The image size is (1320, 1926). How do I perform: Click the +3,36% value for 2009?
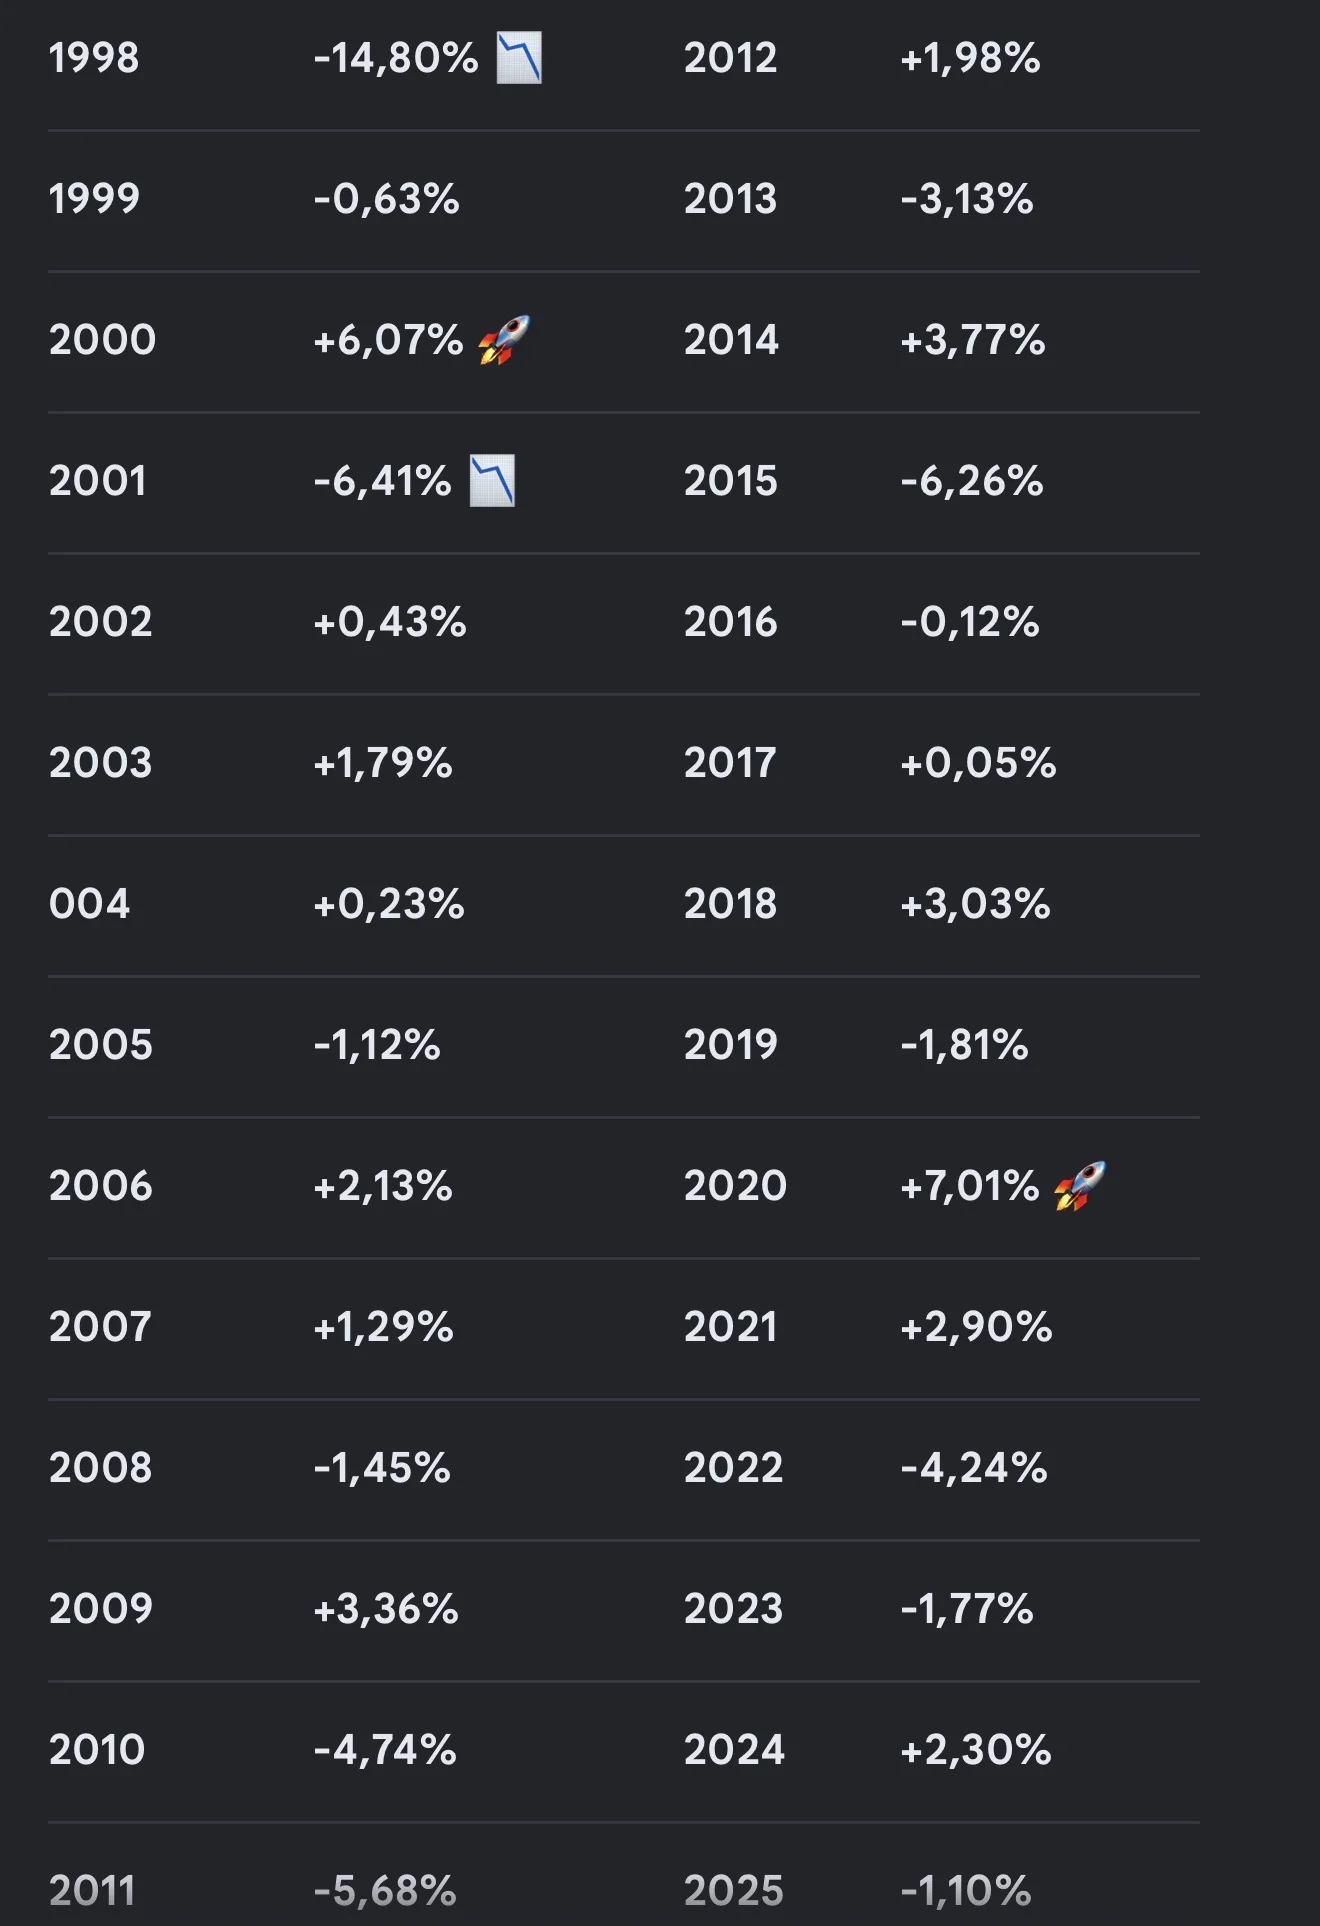386,1609
